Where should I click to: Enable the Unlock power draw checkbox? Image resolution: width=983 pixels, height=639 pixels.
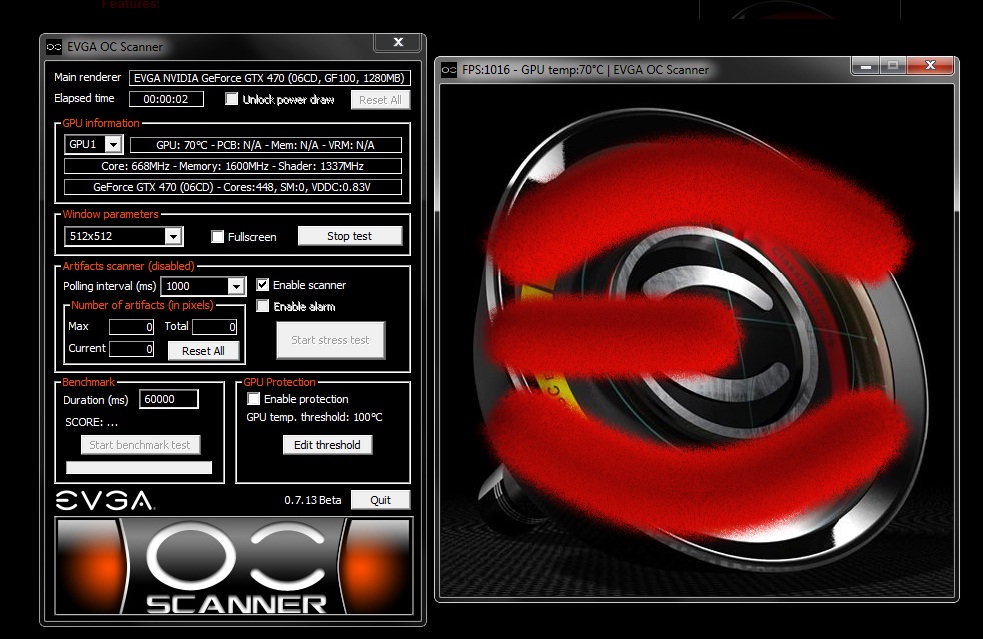point(232,99)
